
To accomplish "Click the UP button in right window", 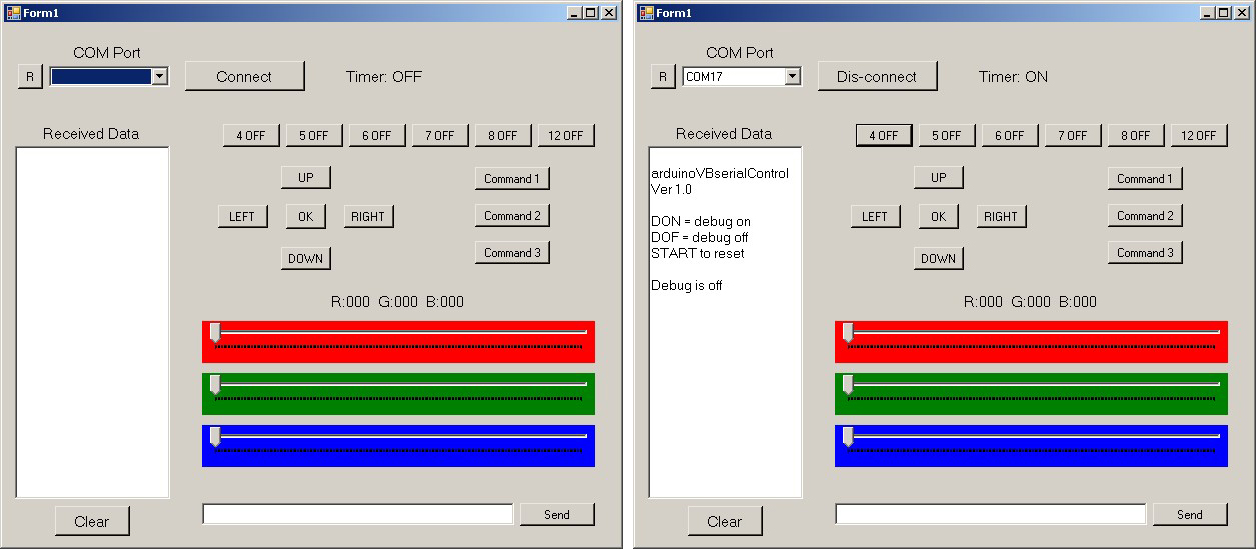I will pyautogui.click(x=939, y=177).
